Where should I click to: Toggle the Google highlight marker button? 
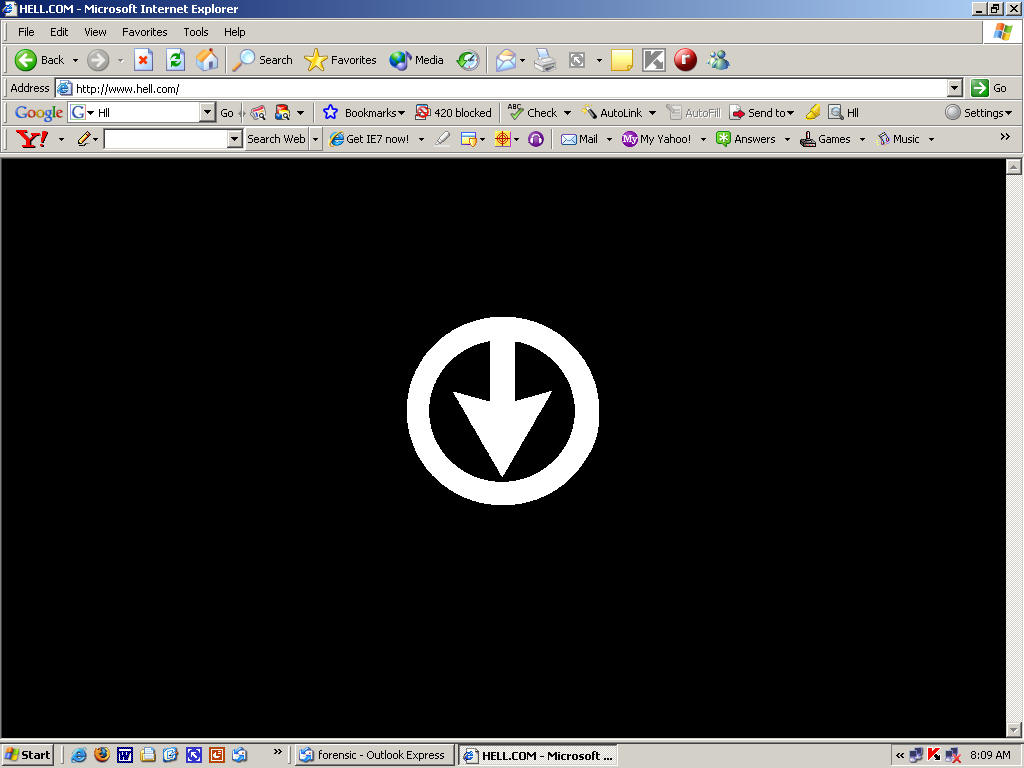[x=813, y=113]
